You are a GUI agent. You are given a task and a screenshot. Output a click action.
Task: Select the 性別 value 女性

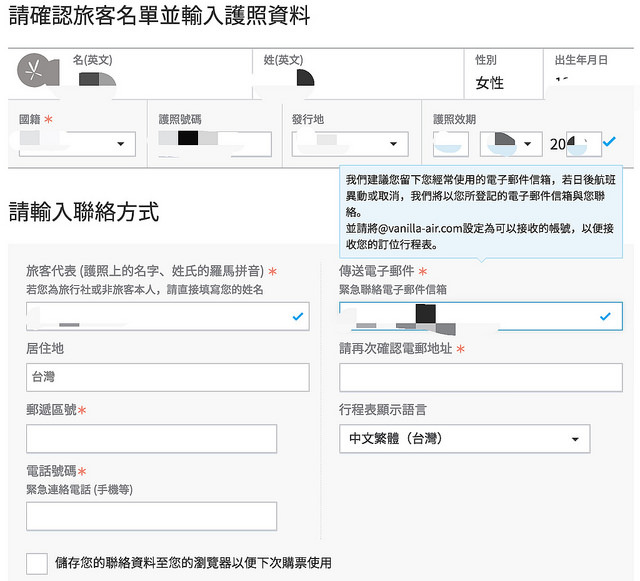tap(490, 83)
